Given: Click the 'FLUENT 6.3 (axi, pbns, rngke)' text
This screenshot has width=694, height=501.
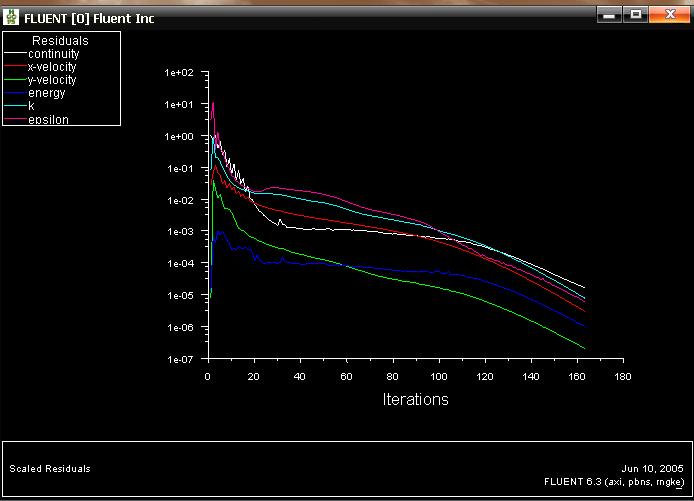Looking at the screenshot, I should click(x=614, y=482).
